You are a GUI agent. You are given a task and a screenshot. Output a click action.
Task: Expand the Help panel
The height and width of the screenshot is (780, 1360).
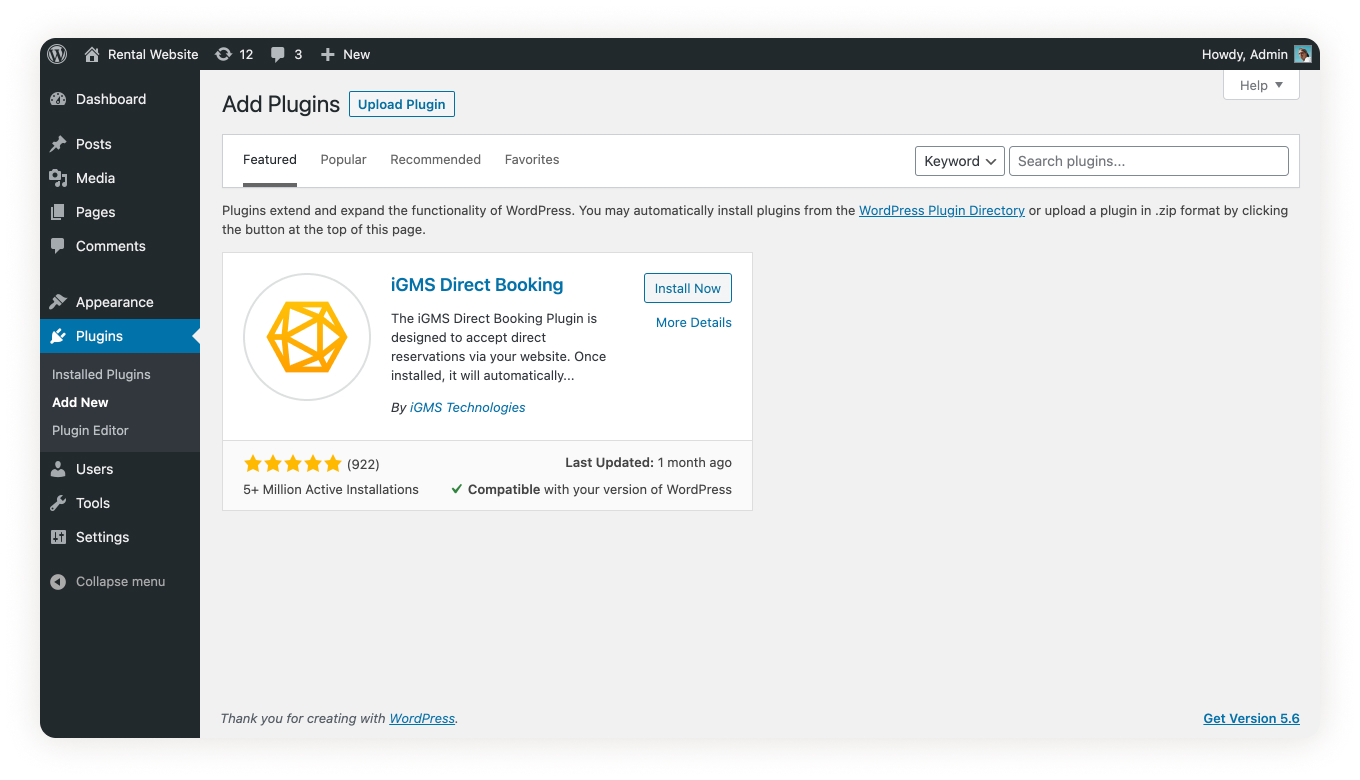[x=1261, y=85]
